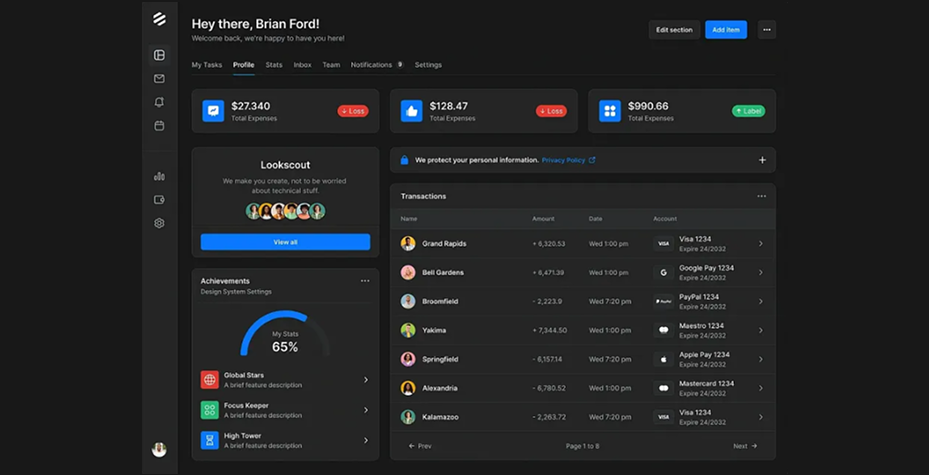This screenshot has height=475, width=929.
Task: Click the Grand Rapids avatar
Action: point(408,243)
